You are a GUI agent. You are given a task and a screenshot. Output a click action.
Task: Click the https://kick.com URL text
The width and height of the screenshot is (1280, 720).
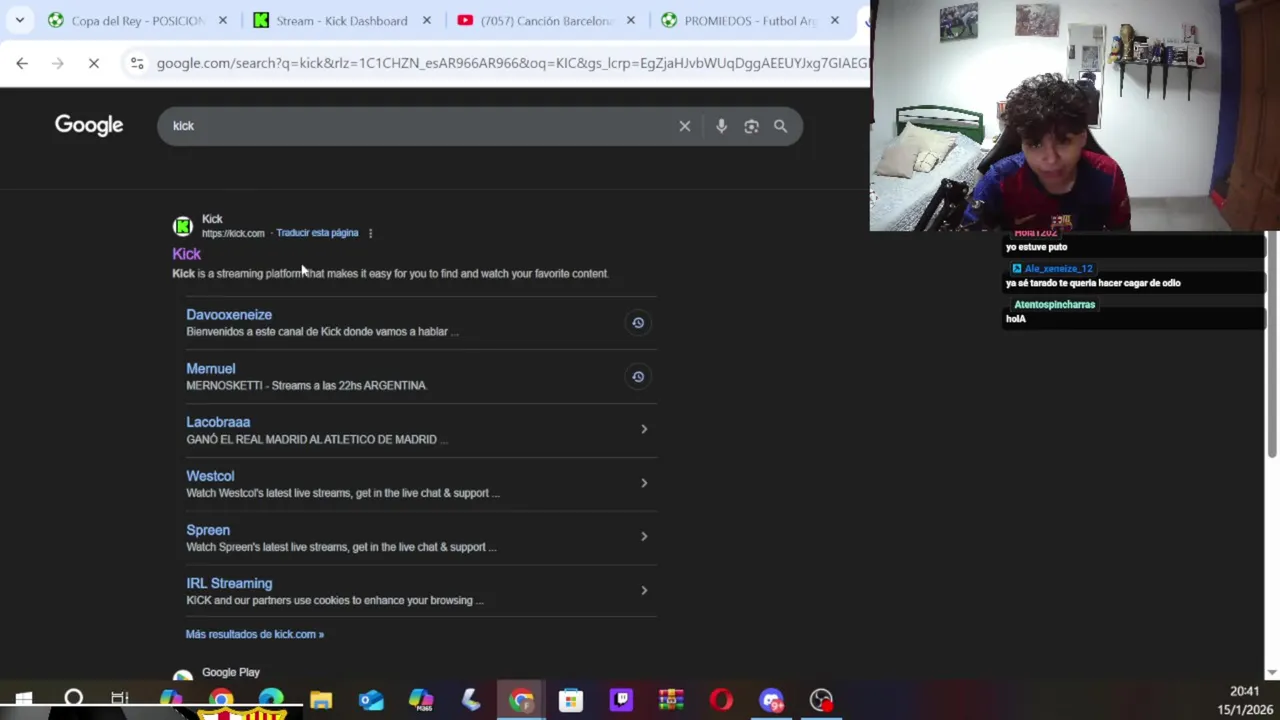(x=233, y=233)
